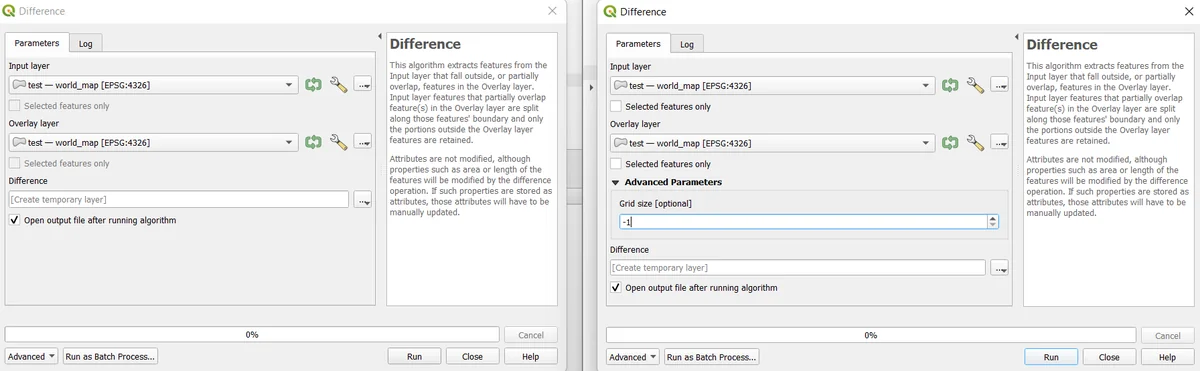
Task: Click Close button in right dialog
Action: (x=1109, y=357)
